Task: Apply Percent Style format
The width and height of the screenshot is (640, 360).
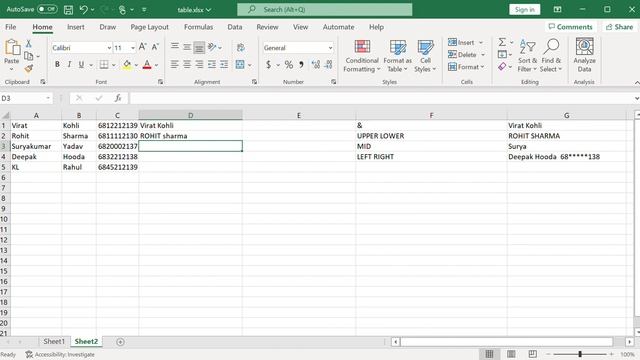Action: (289, 64)
